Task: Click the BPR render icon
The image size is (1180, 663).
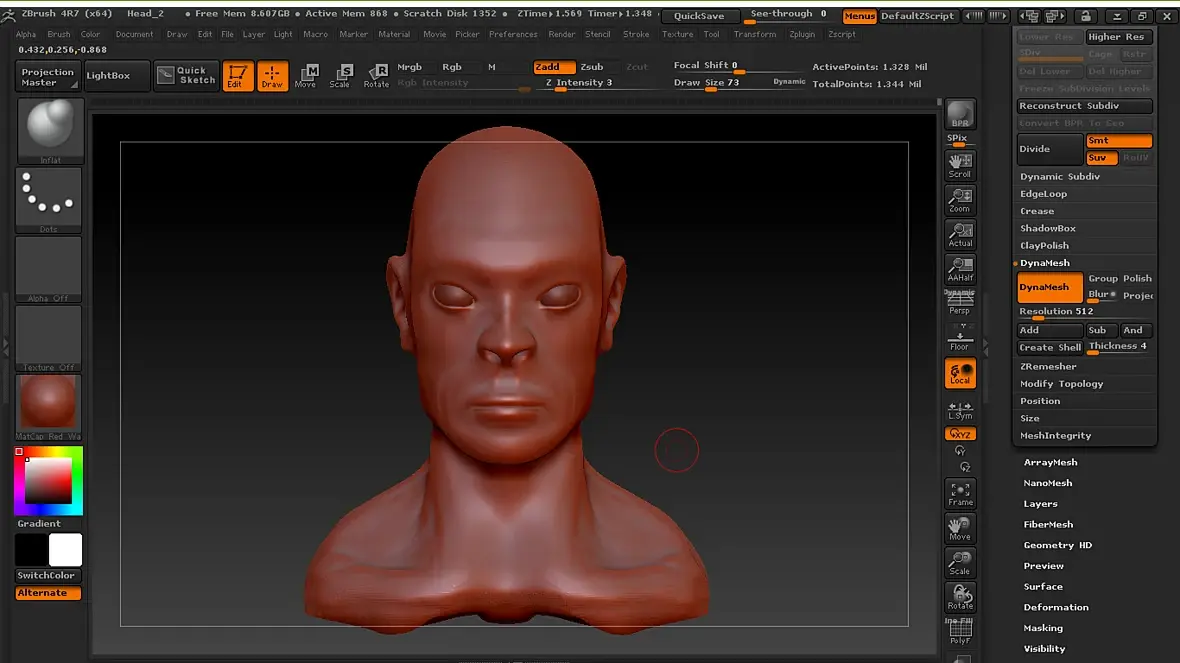Action: click(960, 114)
